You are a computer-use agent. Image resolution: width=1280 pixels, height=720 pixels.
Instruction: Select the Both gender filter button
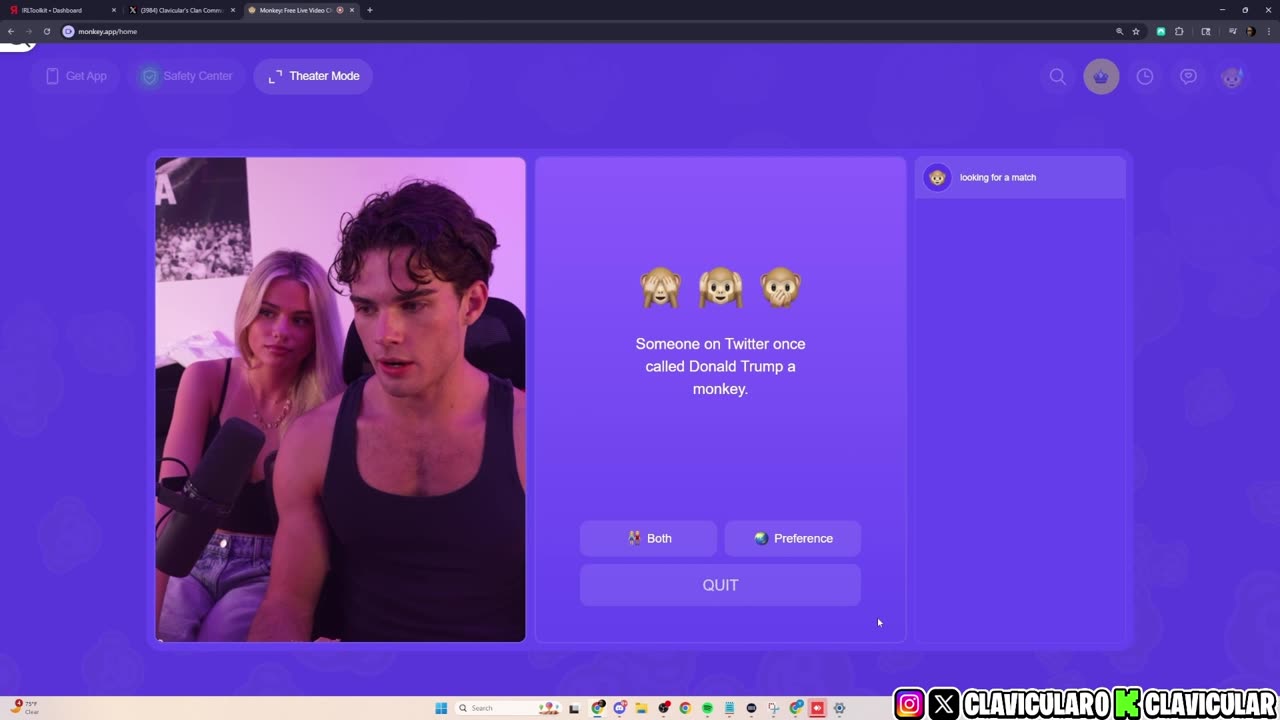(x=648, y=538)
